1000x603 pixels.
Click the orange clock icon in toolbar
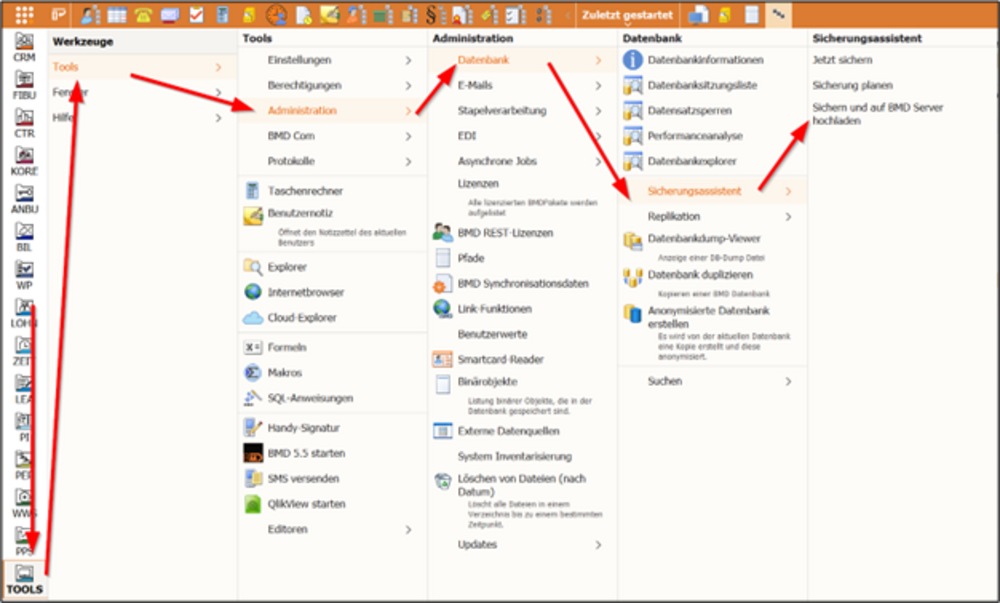[x=276, y=14]
